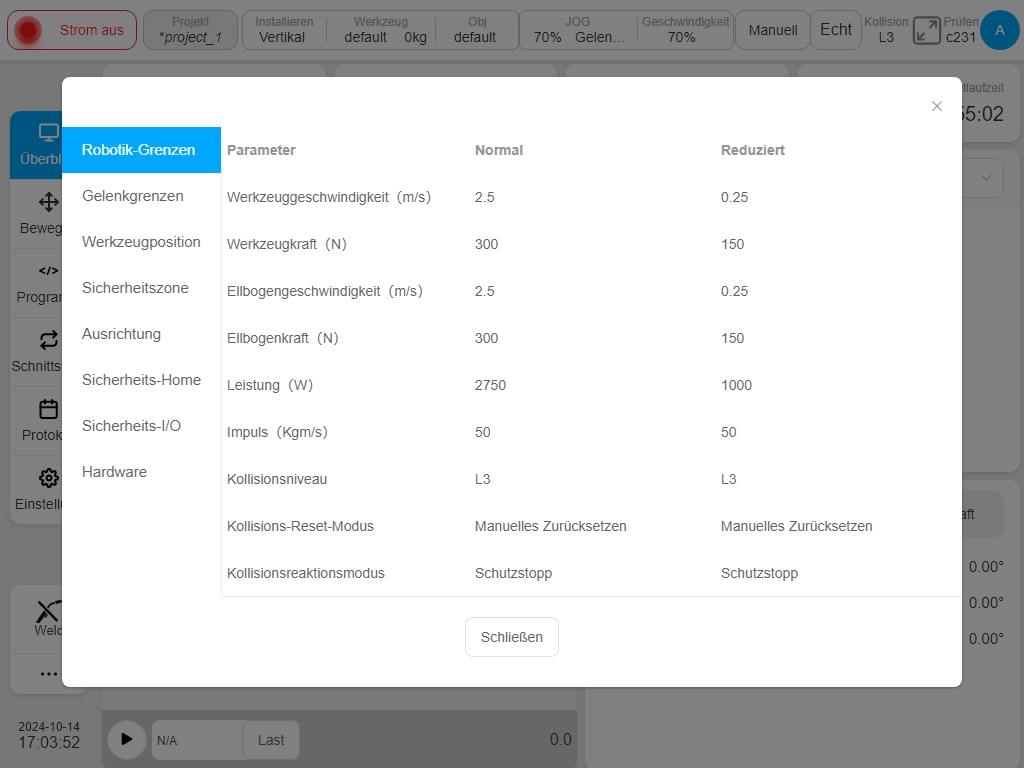Image resolution: width=1024 pixels, height=768 pixels.
Task: Click the Werkzeuggeschwindigkeit Reduziert value 0.25
Action: click(734, 197)
